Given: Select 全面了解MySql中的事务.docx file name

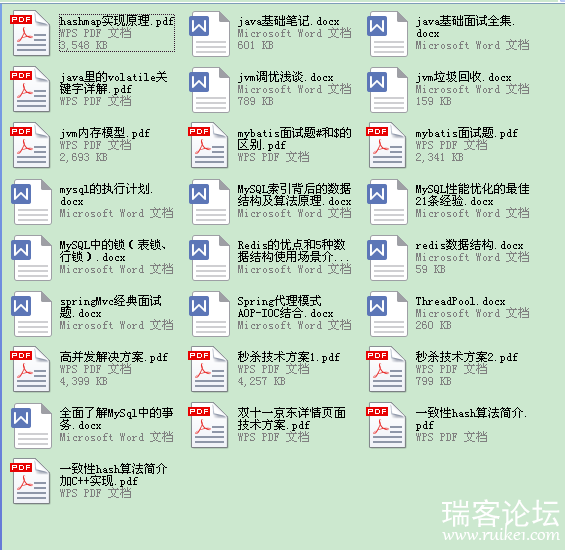Looking at the screenshot, I should [x=116, y=419].
